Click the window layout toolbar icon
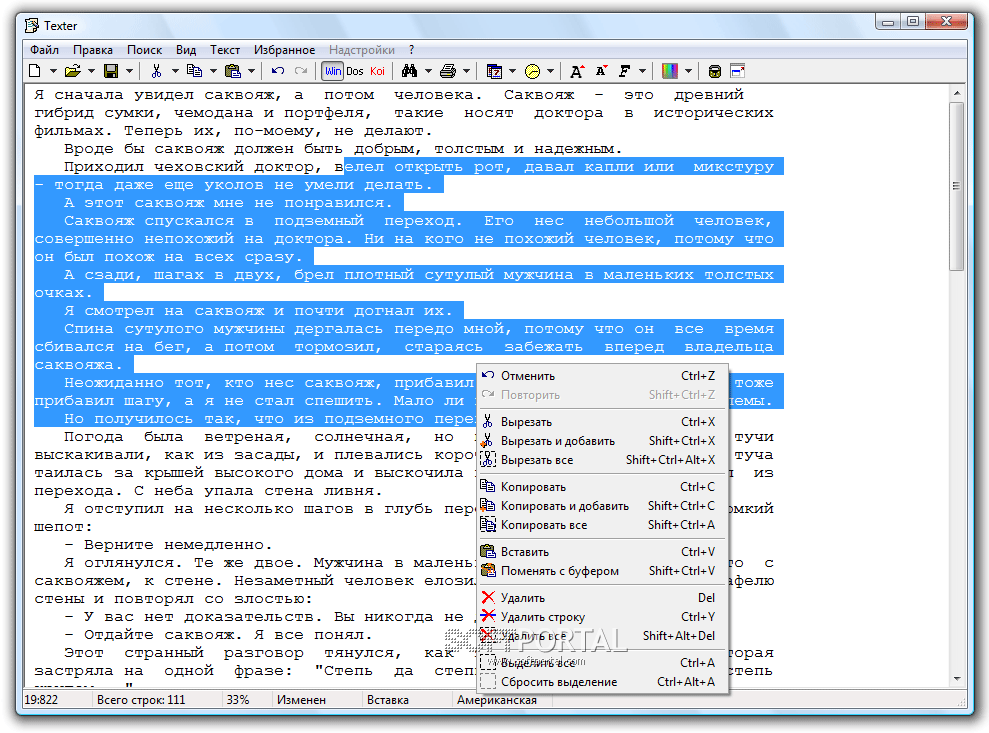989x733 pixels. tap(737, 71)
